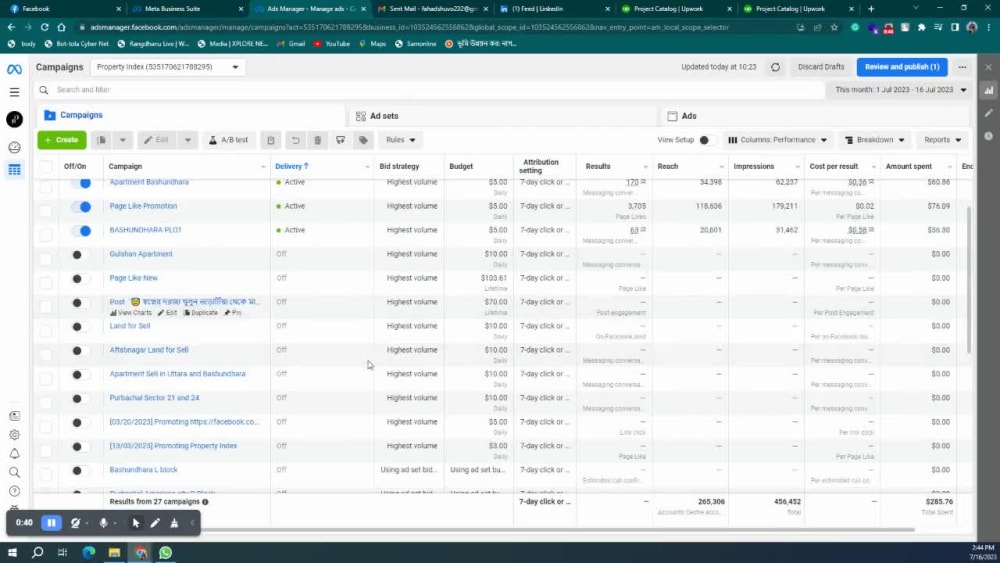
Task: Select all campaigns with header checkbox
Action: coord(46,166)
